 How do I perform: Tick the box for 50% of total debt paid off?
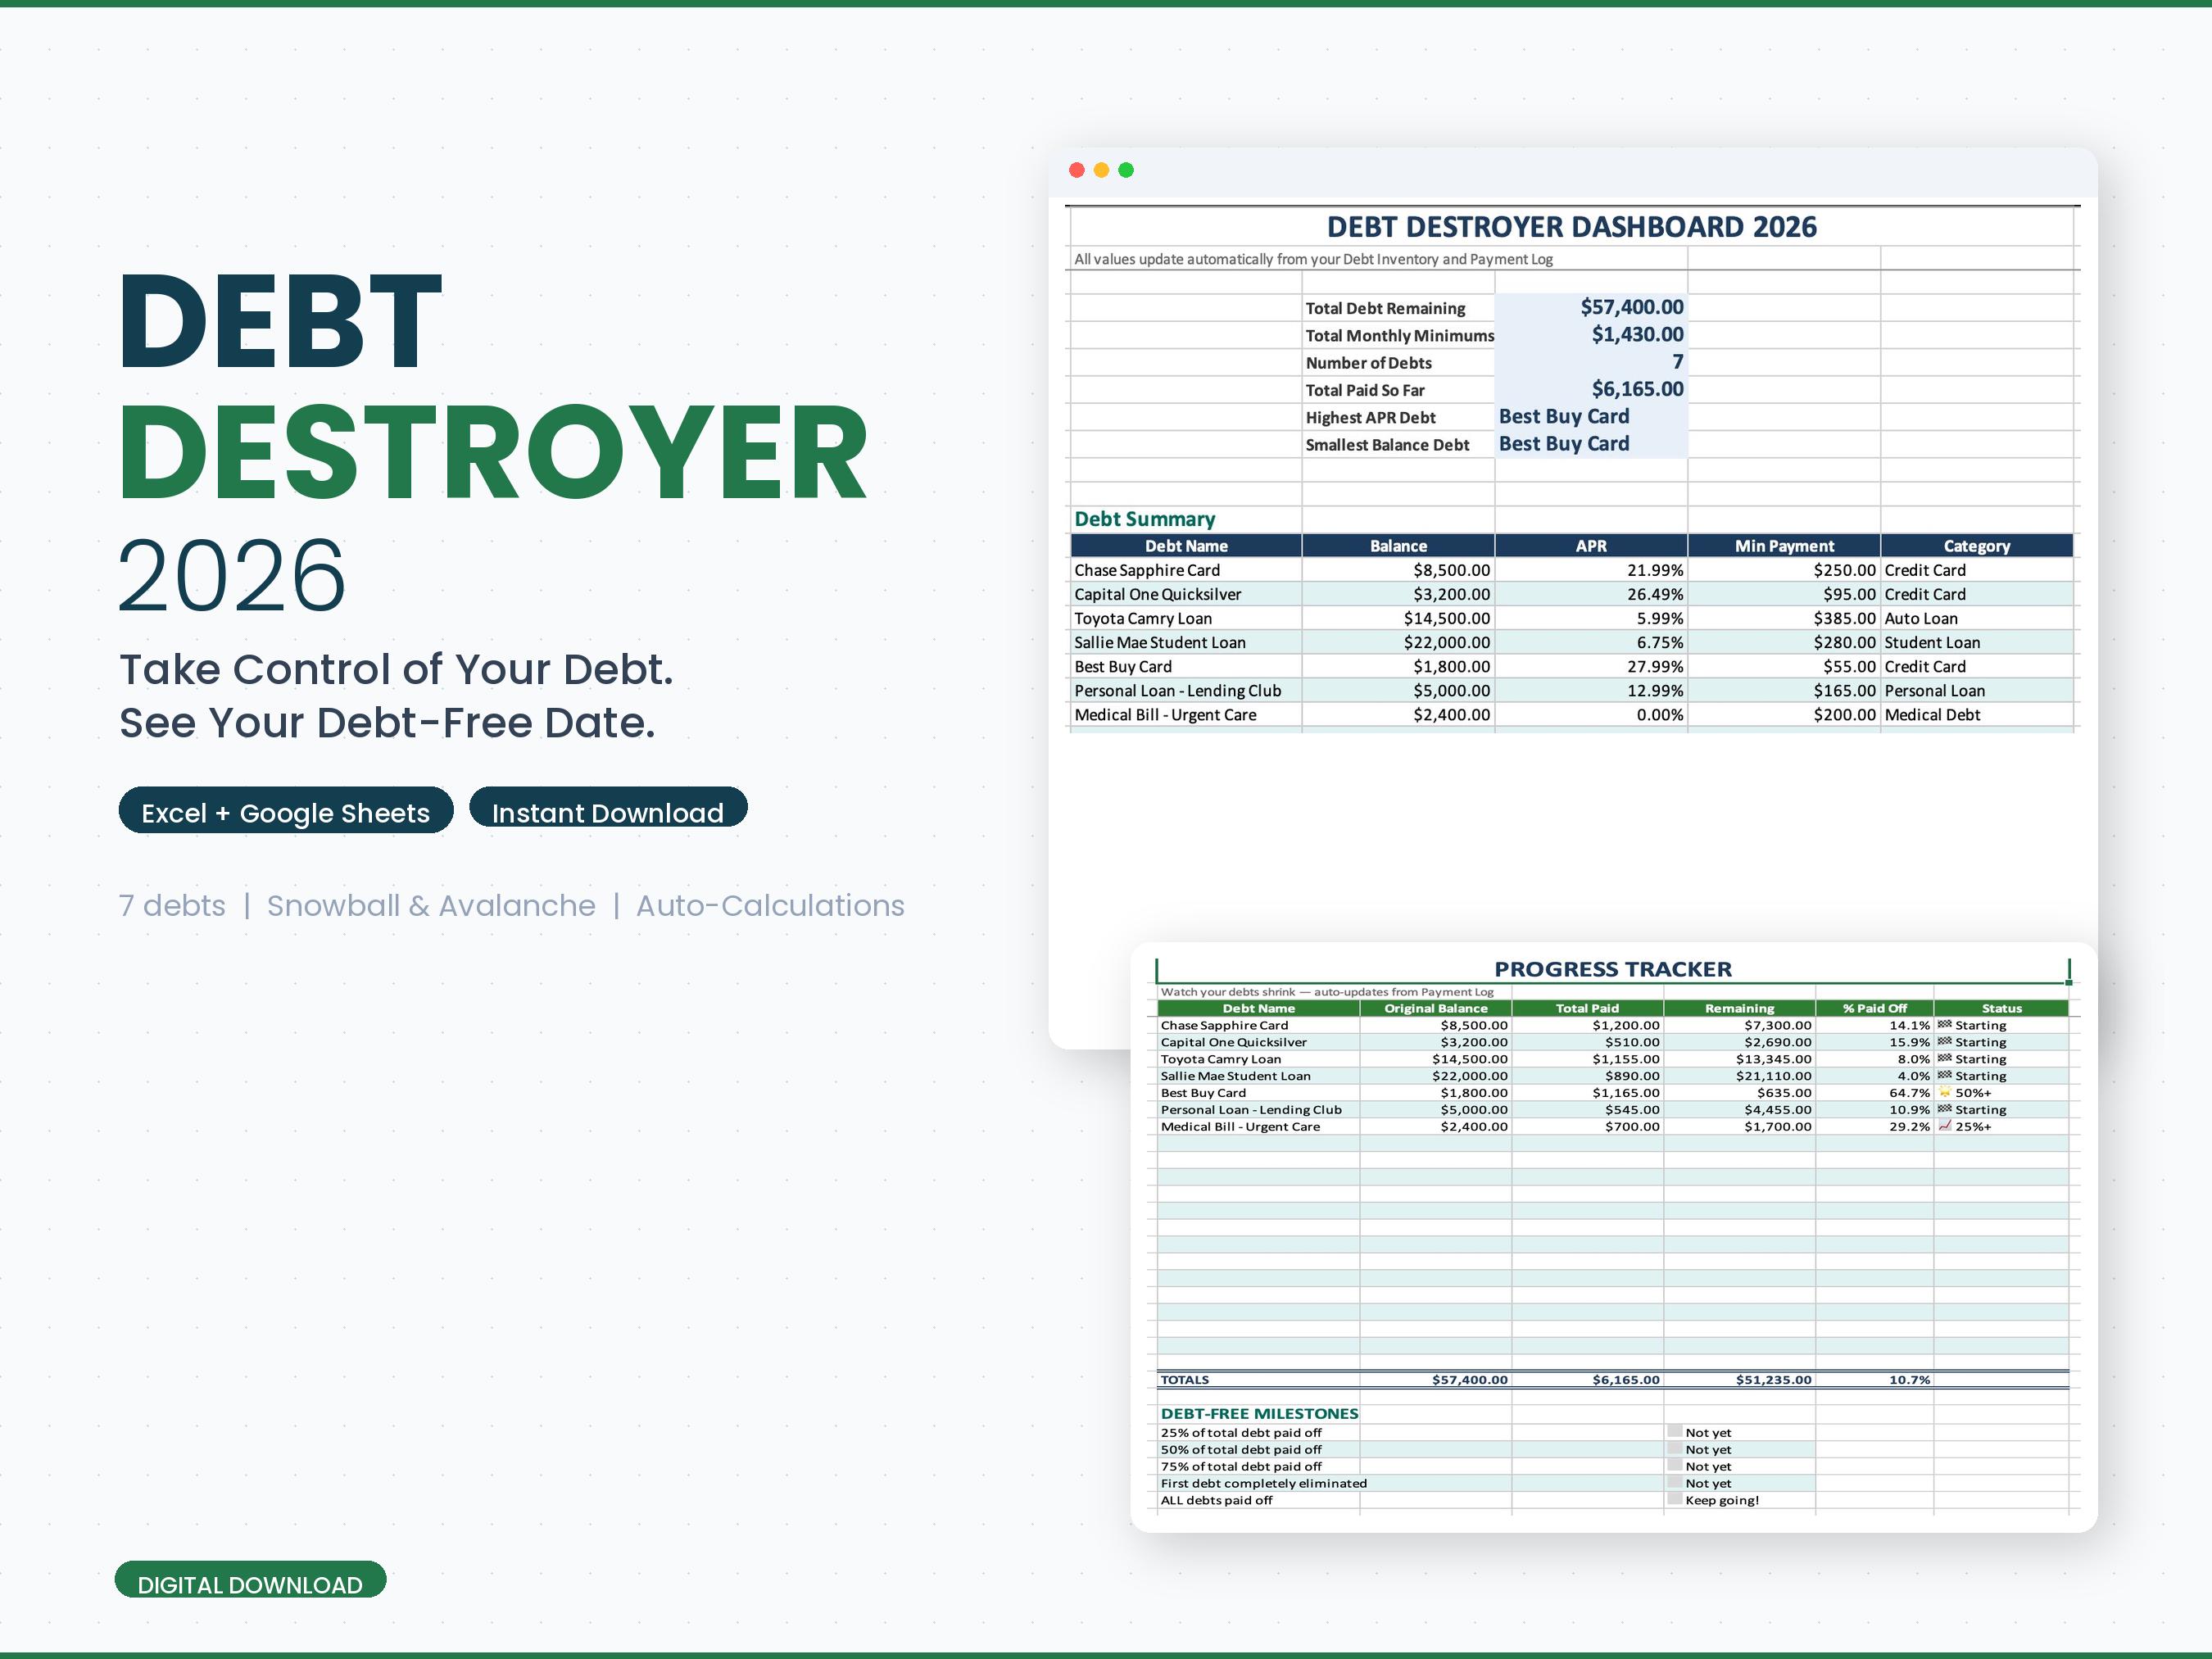click(x=1675, y=1449)
